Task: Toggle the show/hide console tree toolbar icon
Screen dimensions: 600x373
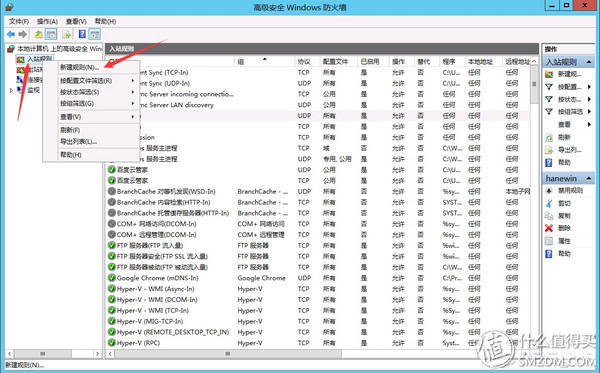Action: click(x=51, y=34)
